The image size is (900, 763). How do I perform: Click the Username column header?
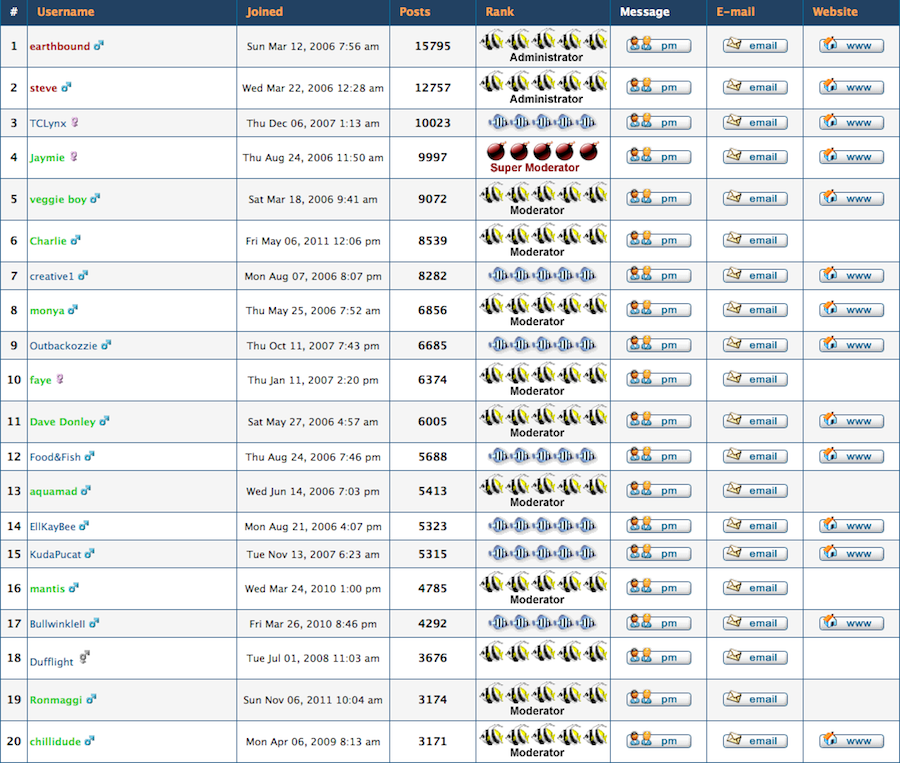(66, 12)
